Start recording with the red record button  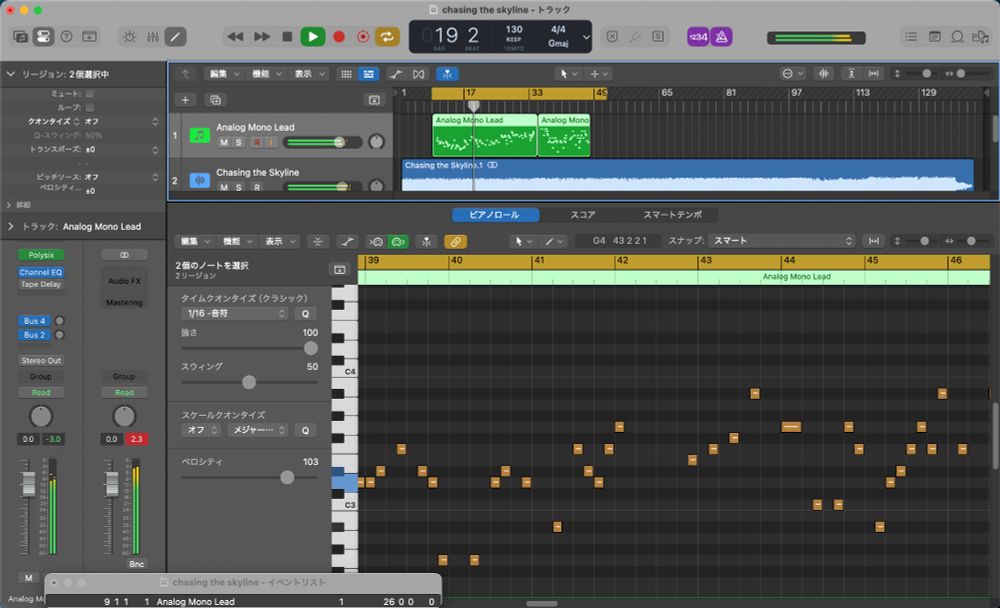point(339,37)
